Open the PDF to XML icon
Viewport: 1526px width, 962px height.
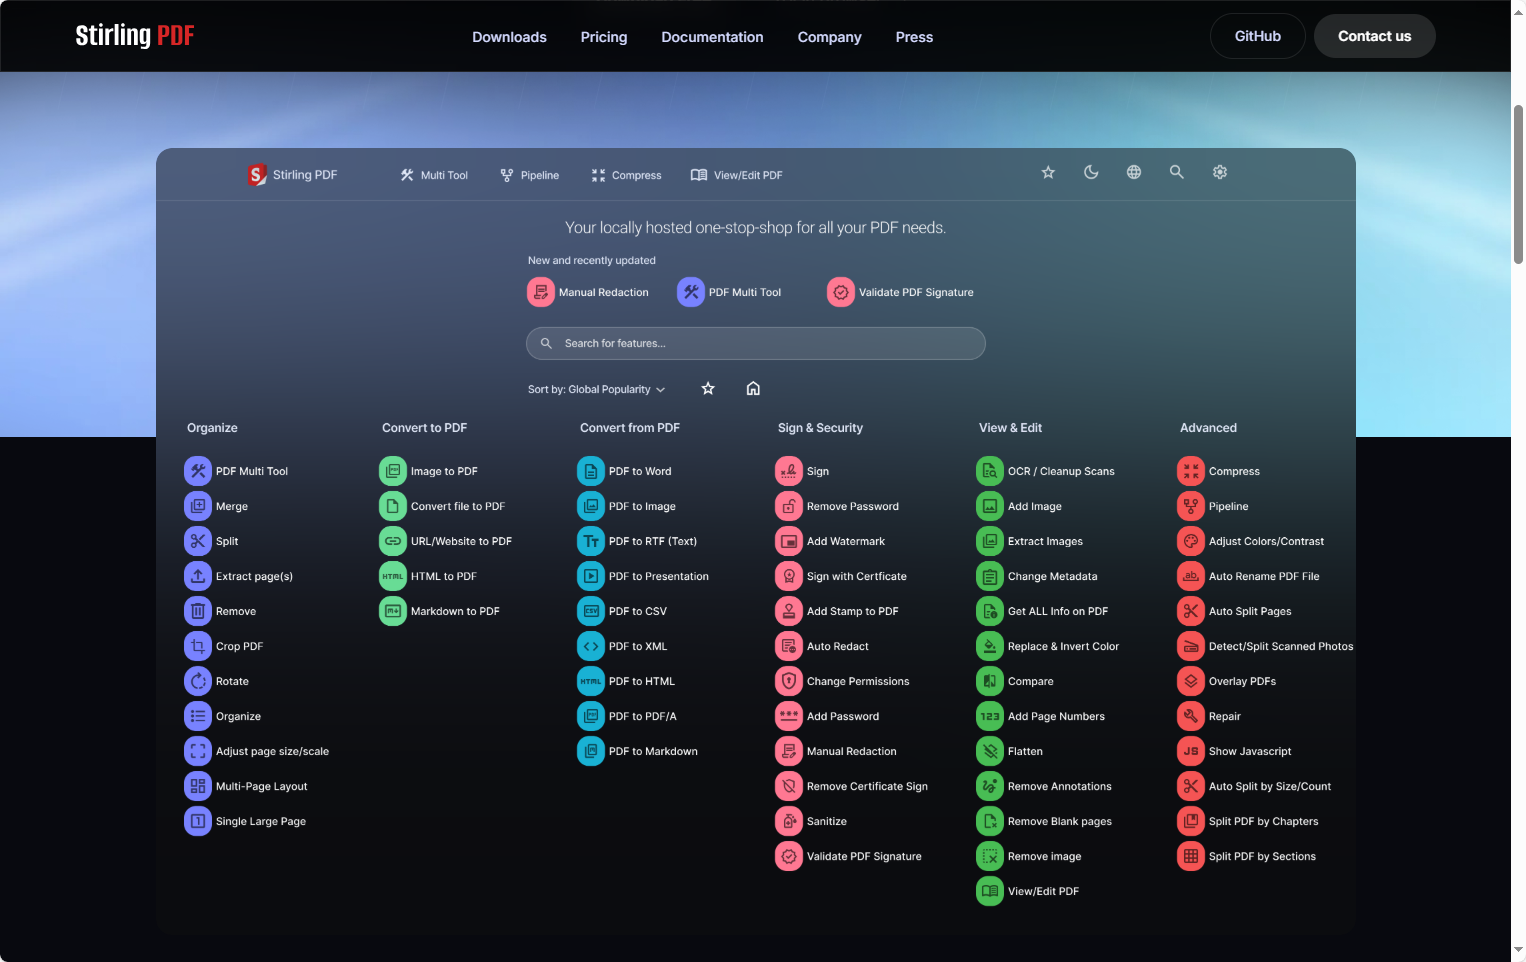click(x=591, y=646)
